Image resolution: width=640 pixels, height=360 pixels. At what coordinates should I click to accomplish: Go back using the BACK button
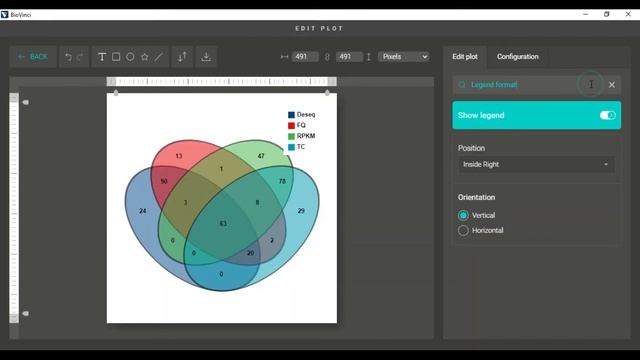(33, 57)
